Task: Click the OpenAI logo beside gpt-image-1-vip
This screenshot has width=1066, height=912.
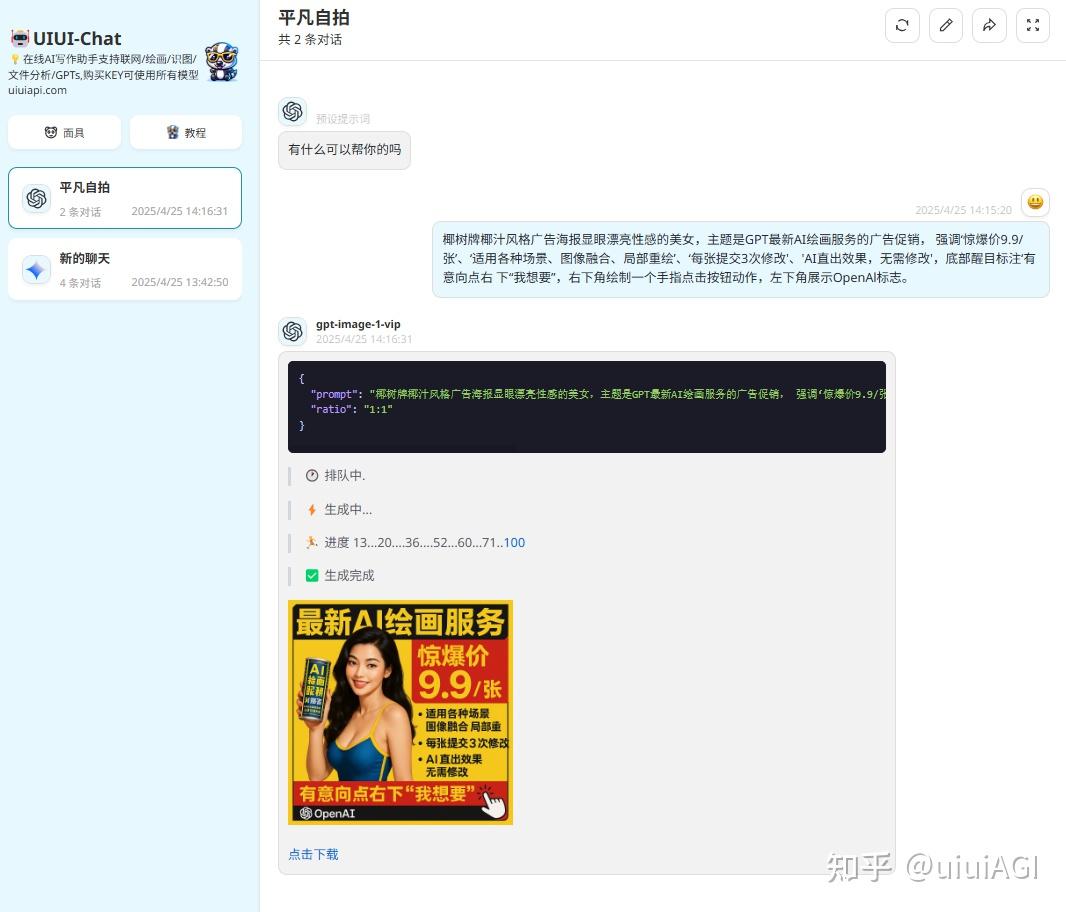Action: tap(293, 331)
